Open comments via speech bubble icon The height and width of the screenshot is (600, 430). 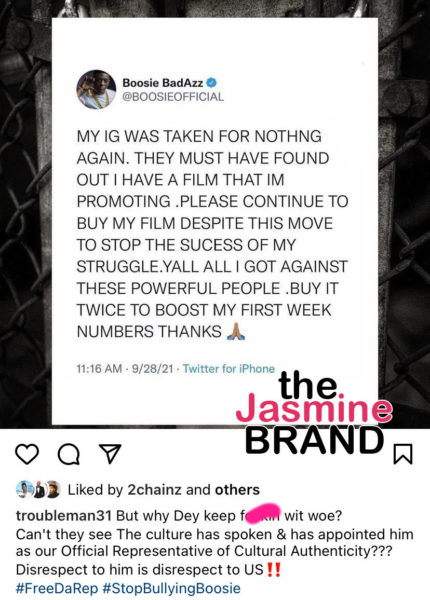pyautogui.click(x=69, y=454)
